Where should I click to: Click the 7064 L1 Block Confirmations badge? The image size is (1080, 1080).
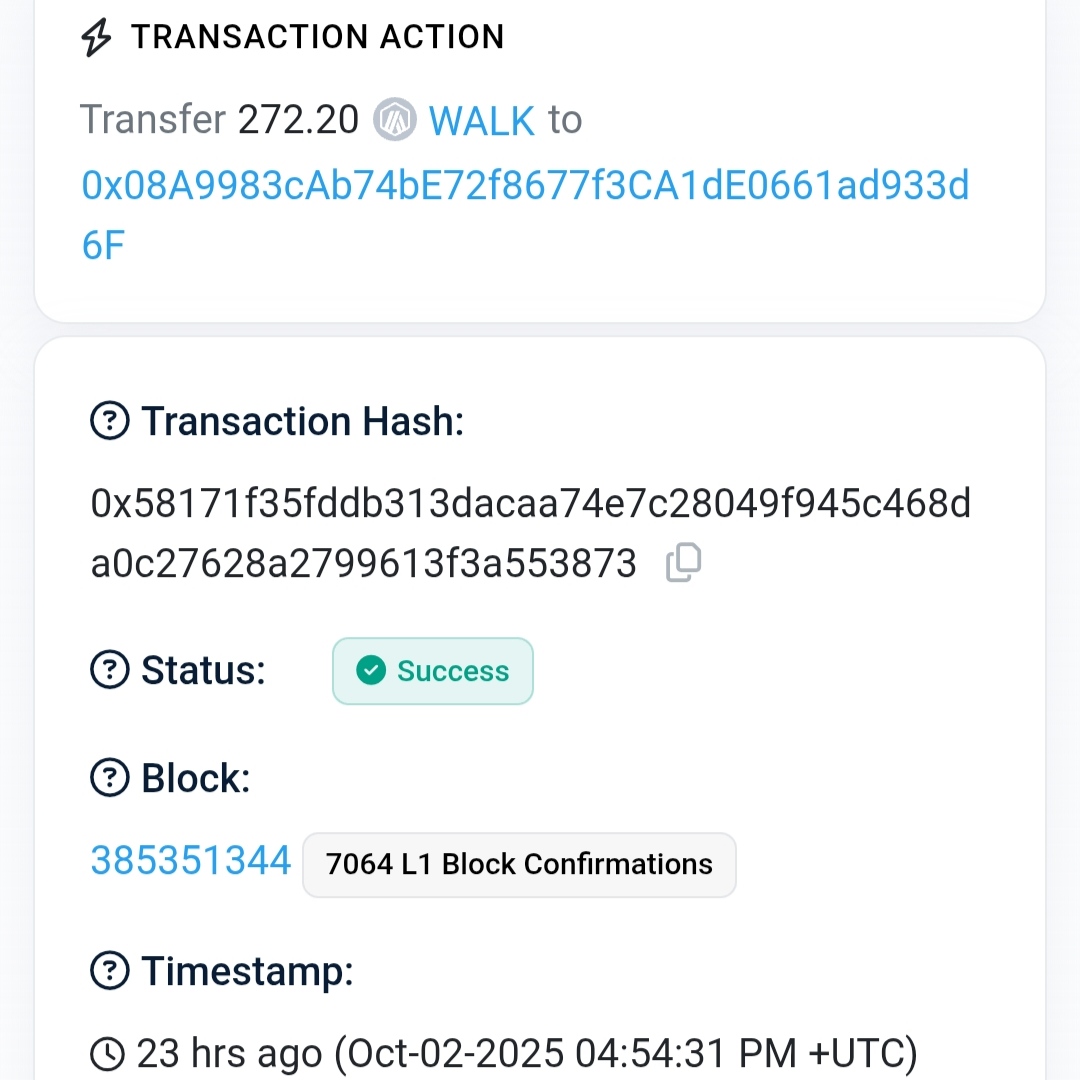[x=519, y=864]
